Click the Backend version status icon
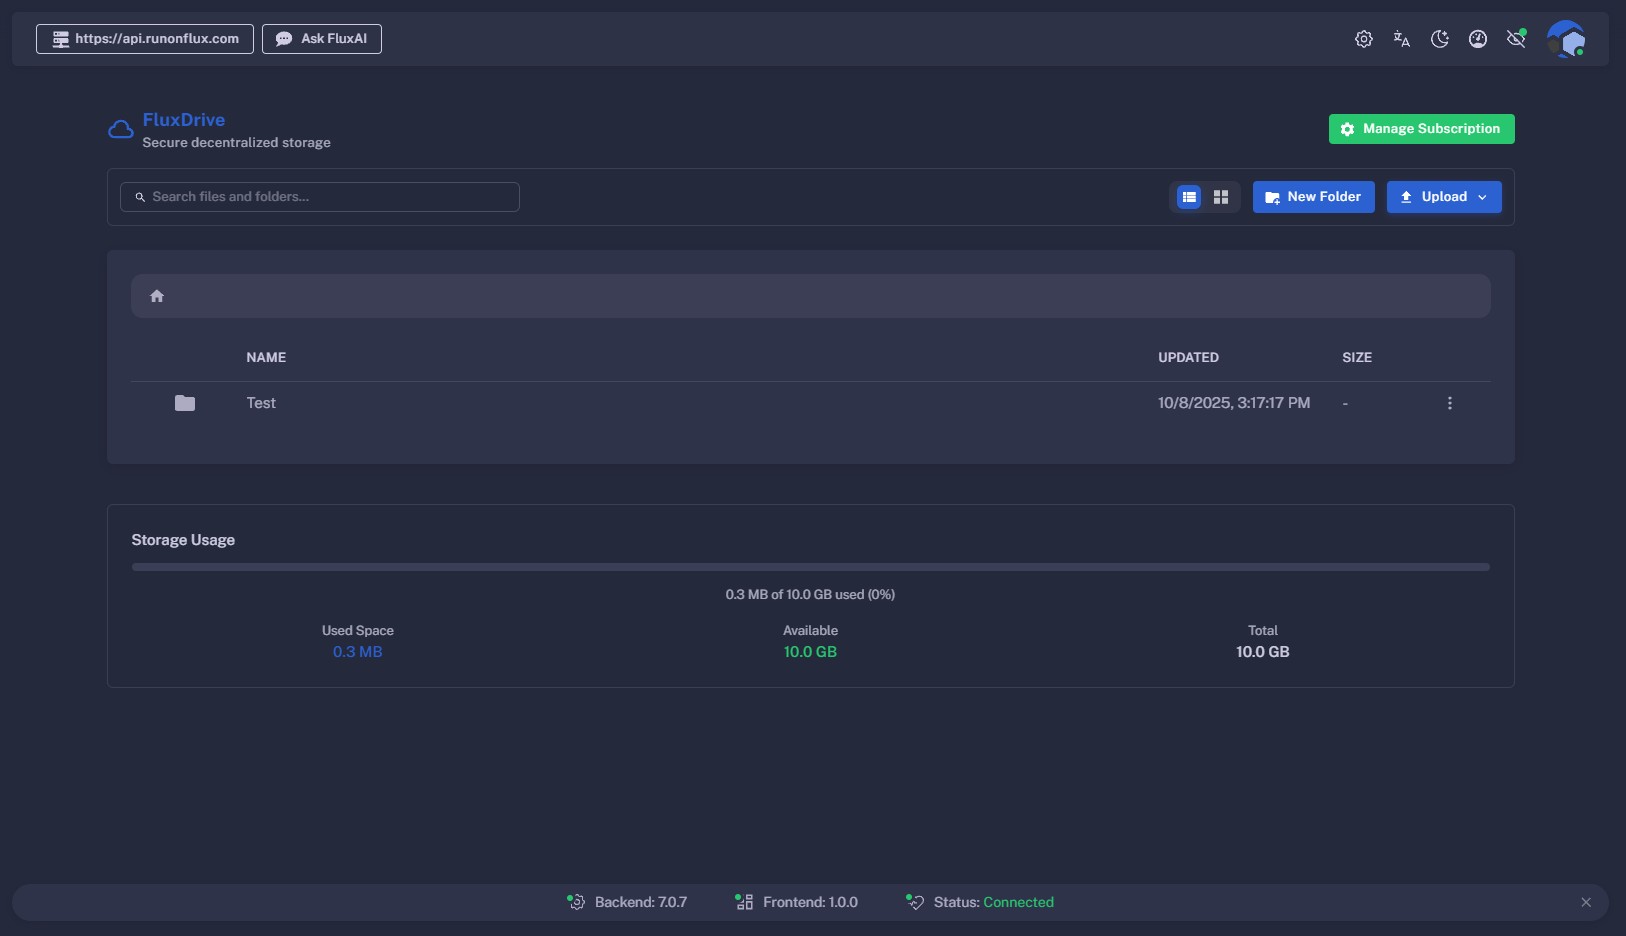The image size is (1626, 936). tap(576, 902)
